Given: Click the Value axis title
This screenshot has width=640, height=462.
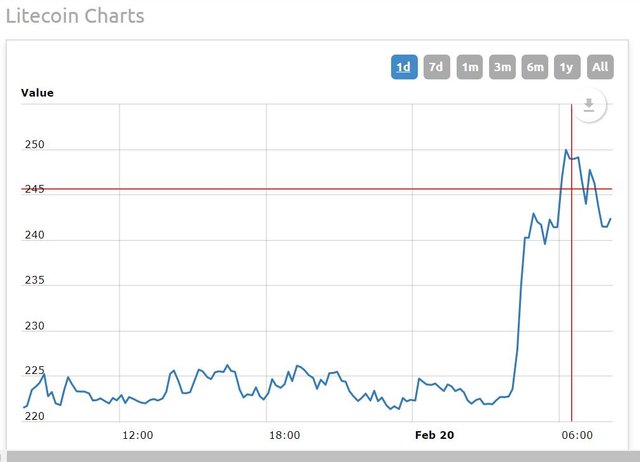Looking at the screenshot, I should (37, 93).
